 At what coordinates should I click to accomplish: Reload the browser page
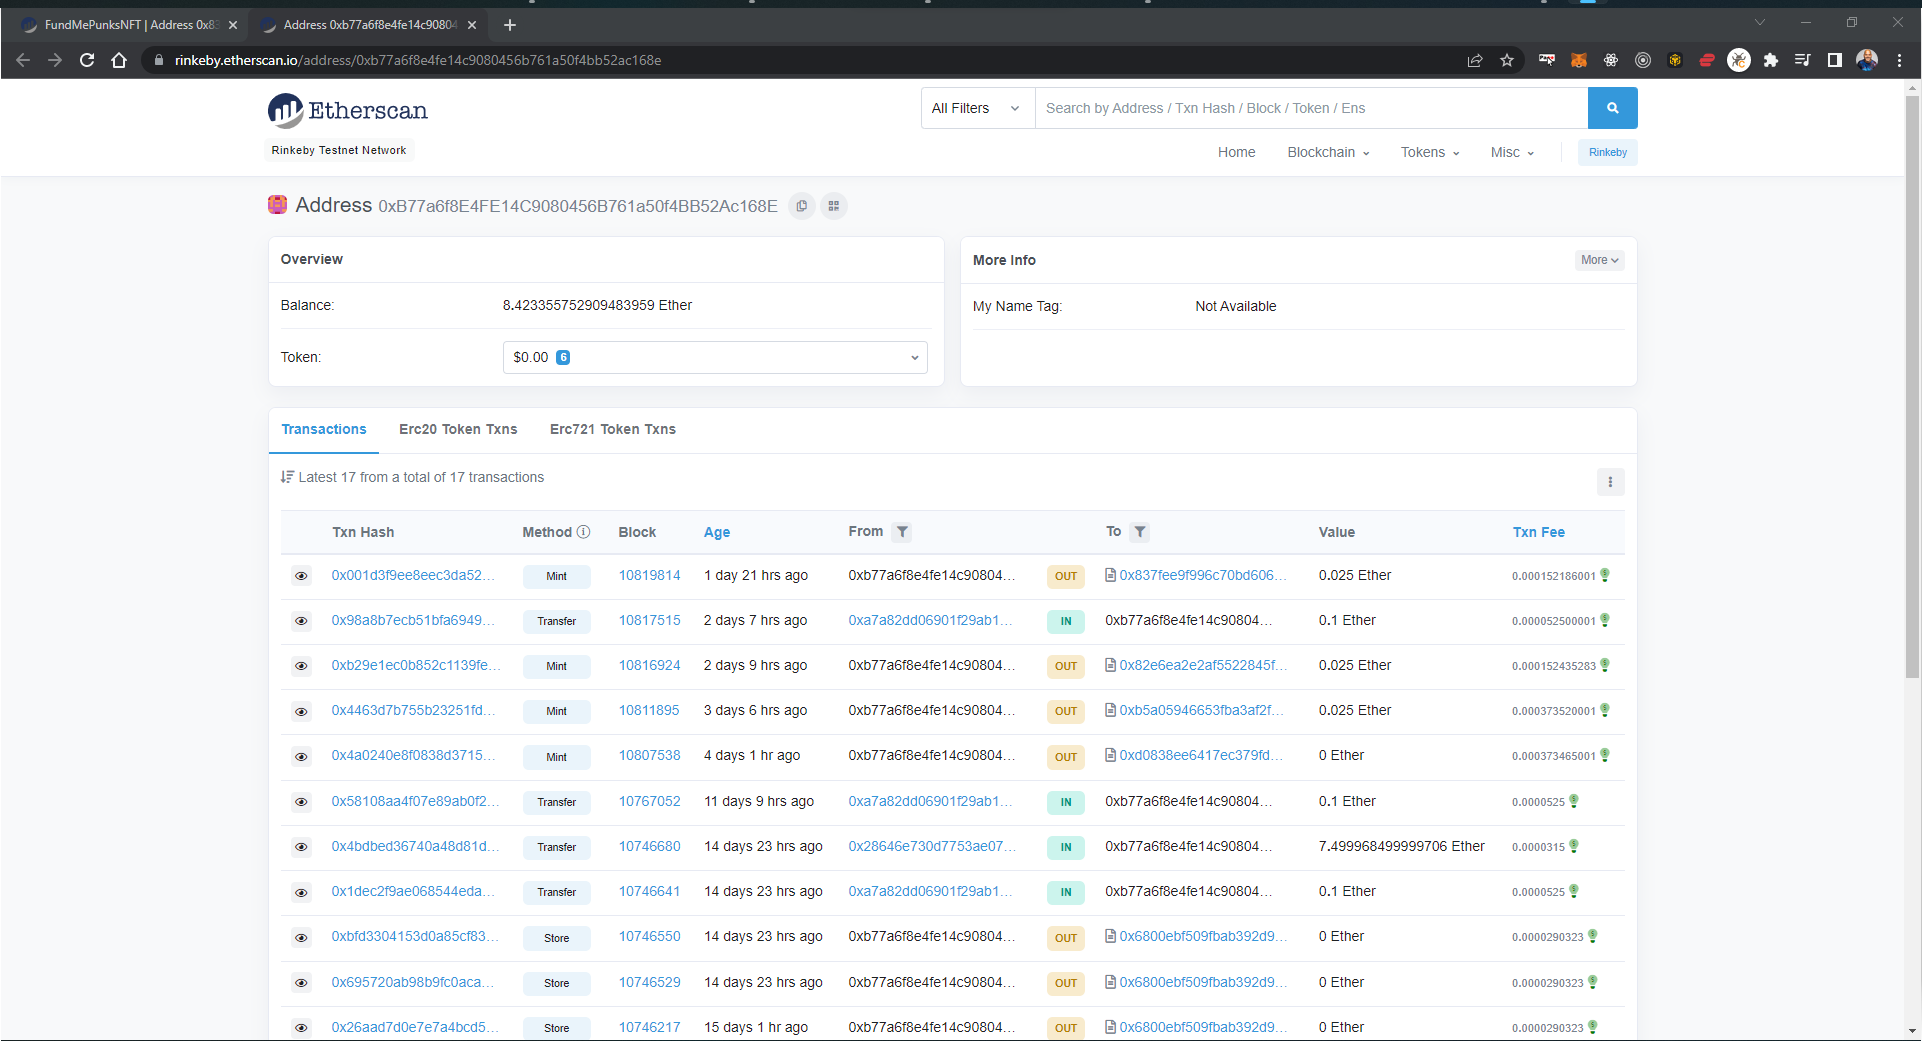(x=87, y=60)
